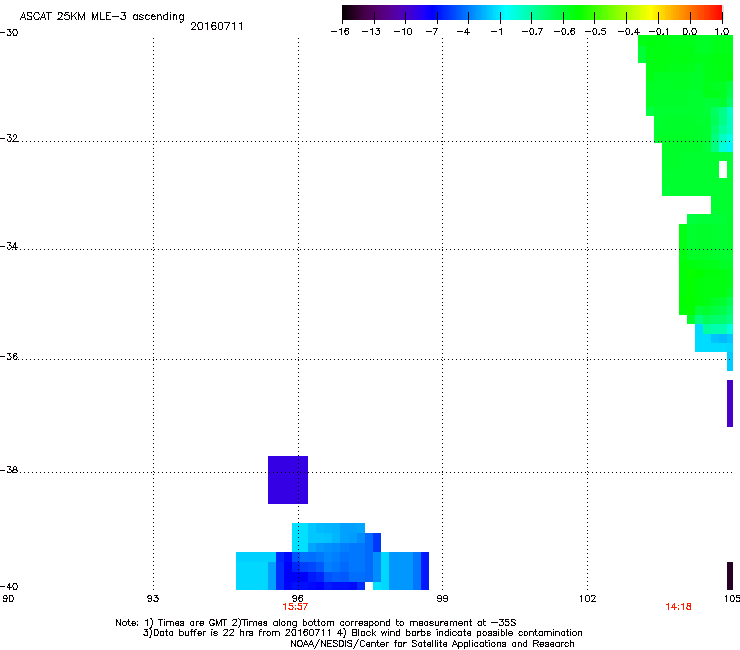Click the black end of the color bar
This screenshot has height=650, width=740.
pyautogui.click(x=347, y=12)
